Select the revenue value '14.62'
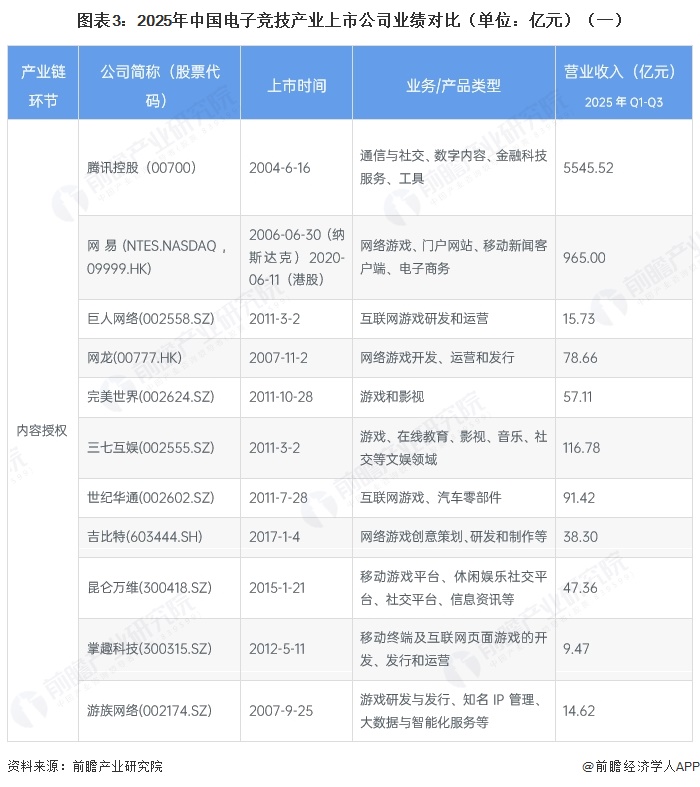 (x=579, y=711)
